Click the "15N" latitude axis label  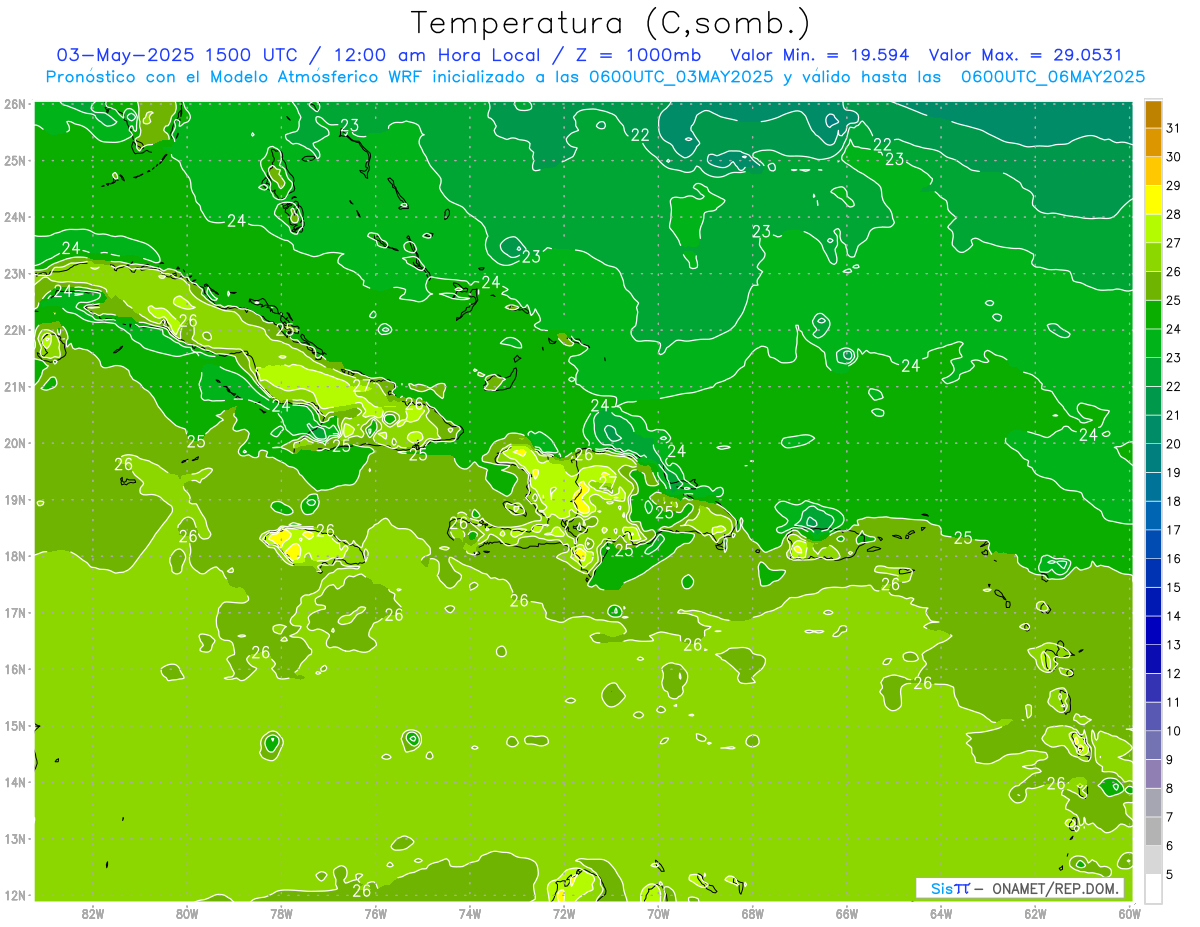(14, 725)
